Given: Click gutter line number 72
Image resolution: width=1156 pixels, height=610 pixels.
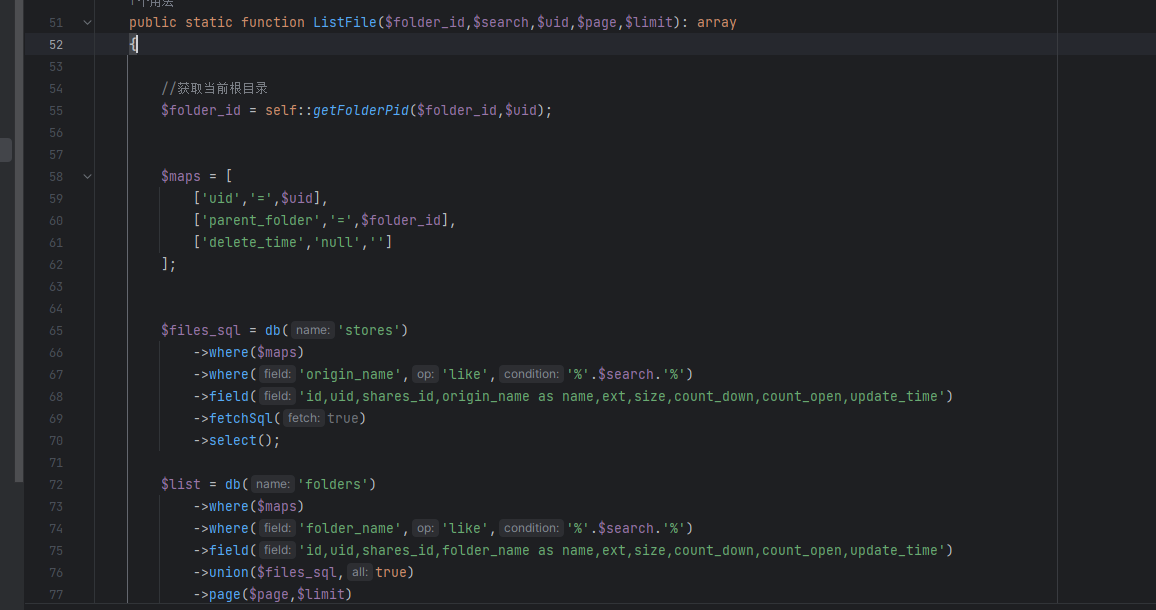Looking at the screenshot, I should pyautogui.click(x=56, y=485).
